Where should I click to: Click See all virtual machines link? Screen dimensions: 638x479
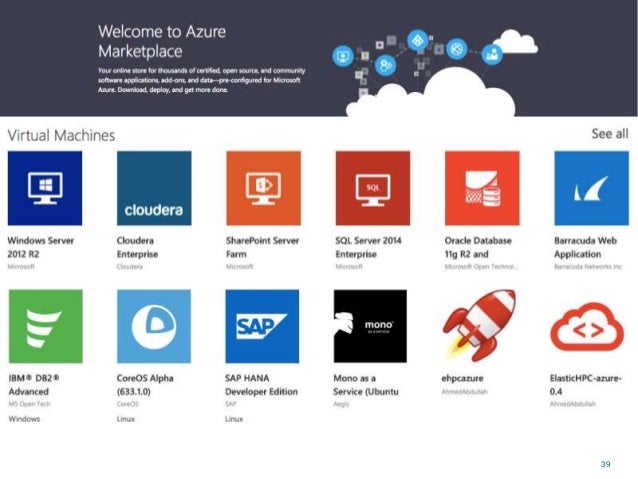tap(610, 134)
